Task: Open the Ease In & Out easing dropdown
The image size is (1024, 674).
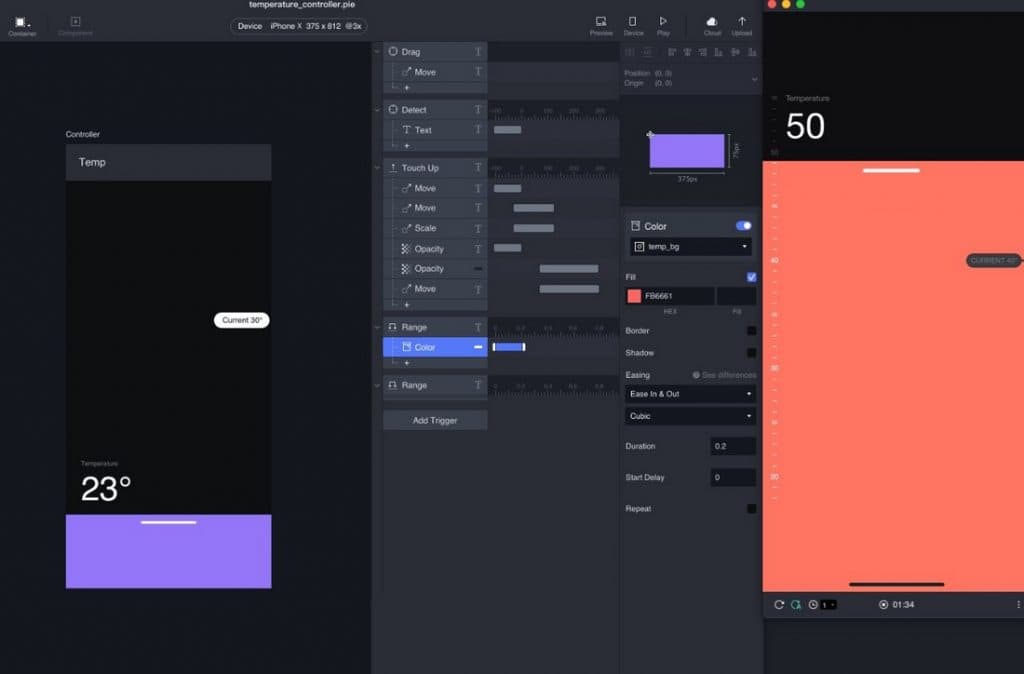Action: click(x=690, y=394)
